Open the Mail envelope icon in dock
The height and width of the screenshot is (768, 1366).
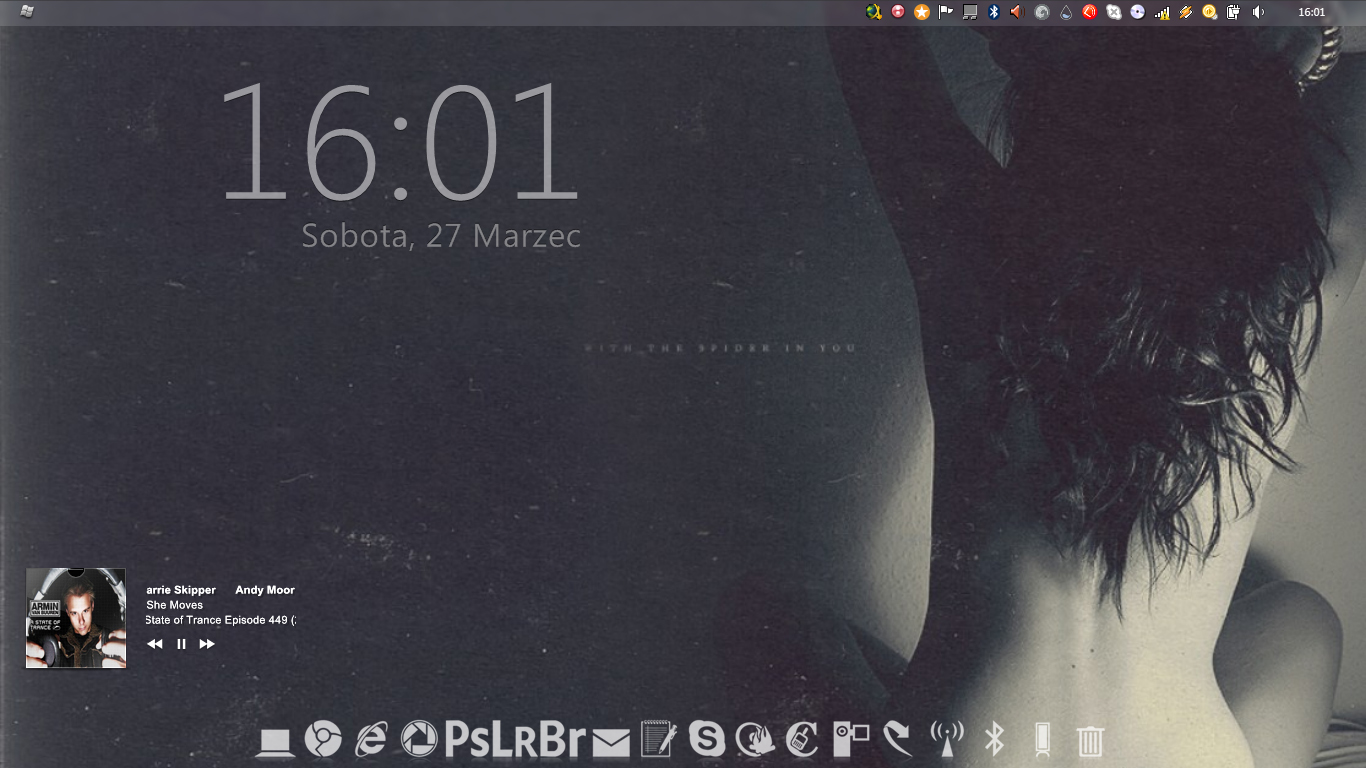point(611,742)
